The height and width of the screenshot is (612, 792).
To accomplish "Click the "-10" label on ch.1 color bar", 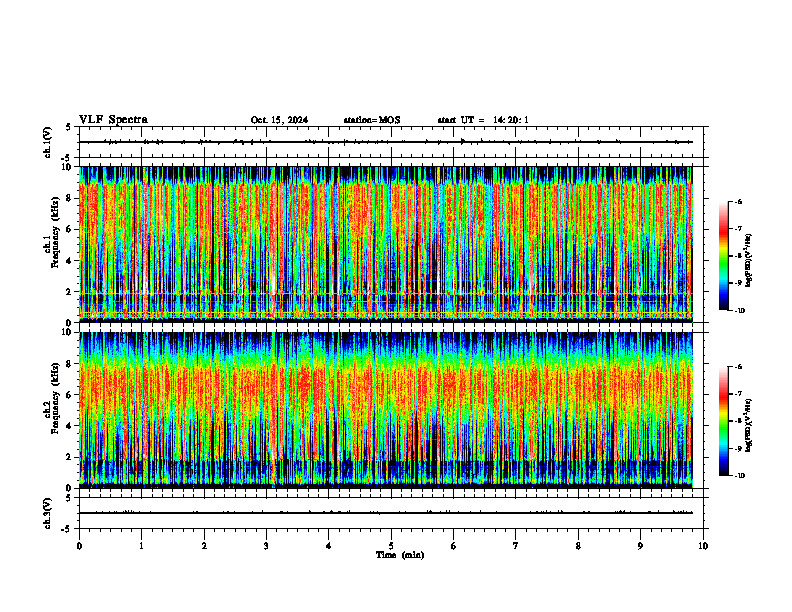I will (739, 311).
